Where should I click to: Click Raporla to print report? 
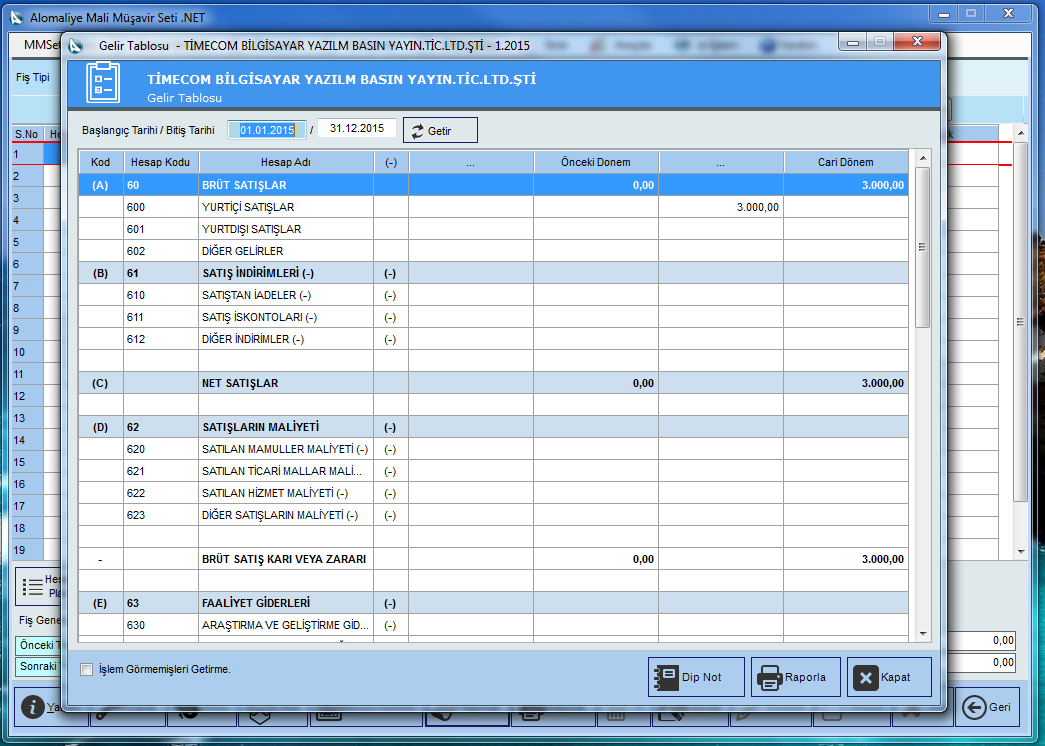[796, 677]
